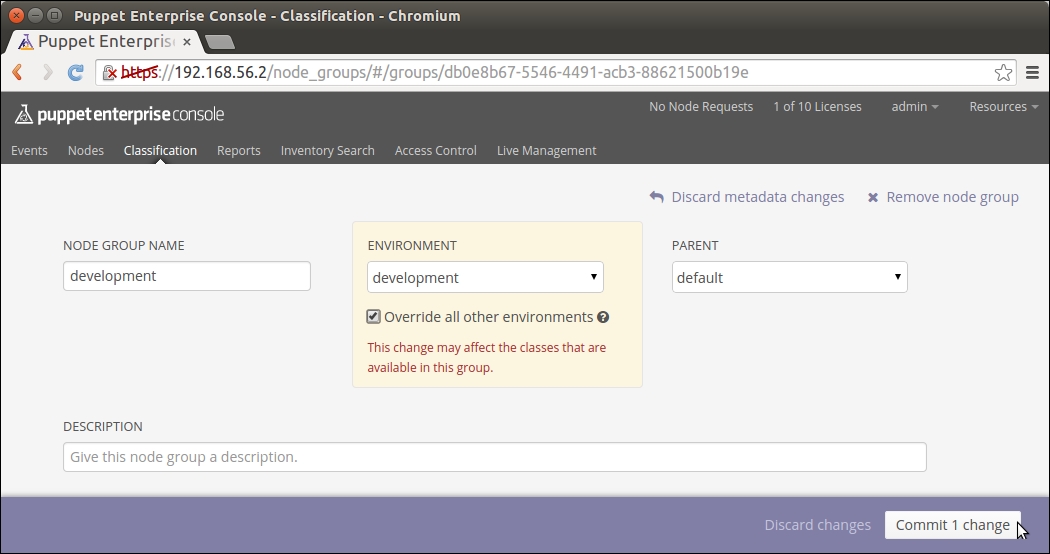Image resolution: width=1050 pixels, height=554 pixels.
Task: Open the Environment dropdown
Action: tap(485, 278)
